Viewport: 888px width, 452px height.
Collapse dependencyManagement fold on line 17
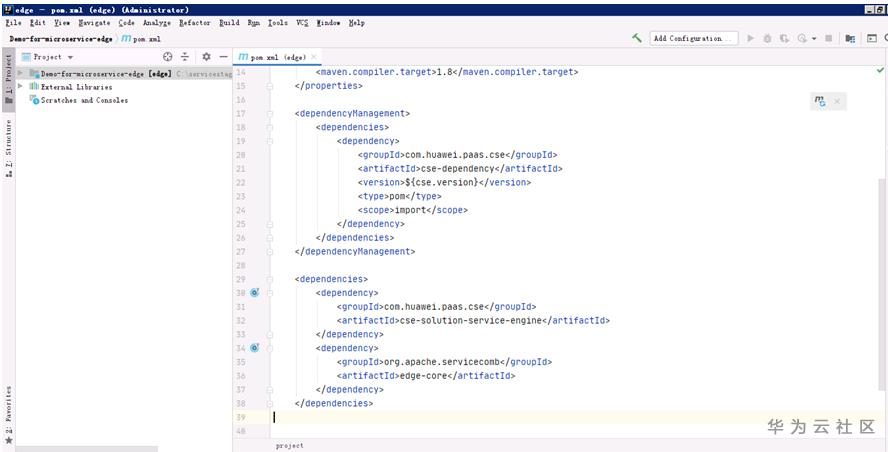click(x=270, y=114)
